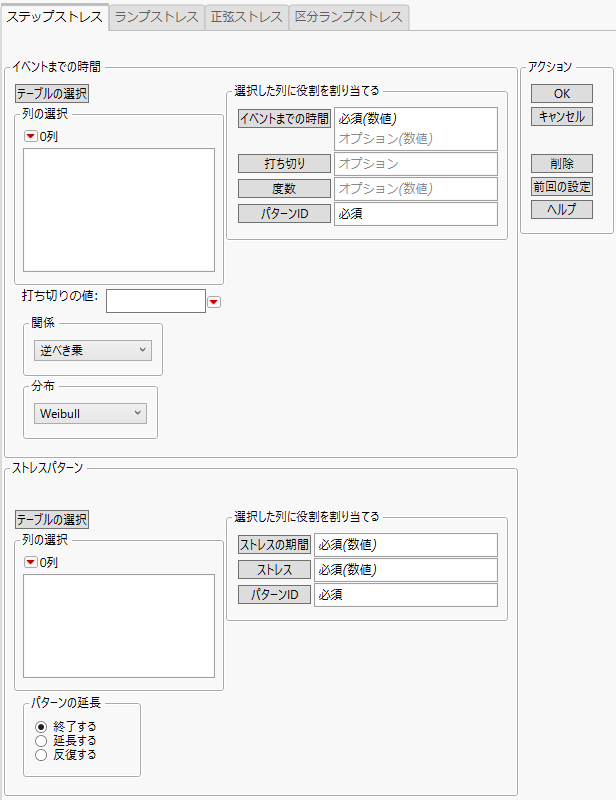Screen dimensions: 616x800
Task: Click ストレス role button
Action: click(x=275, y=570)
